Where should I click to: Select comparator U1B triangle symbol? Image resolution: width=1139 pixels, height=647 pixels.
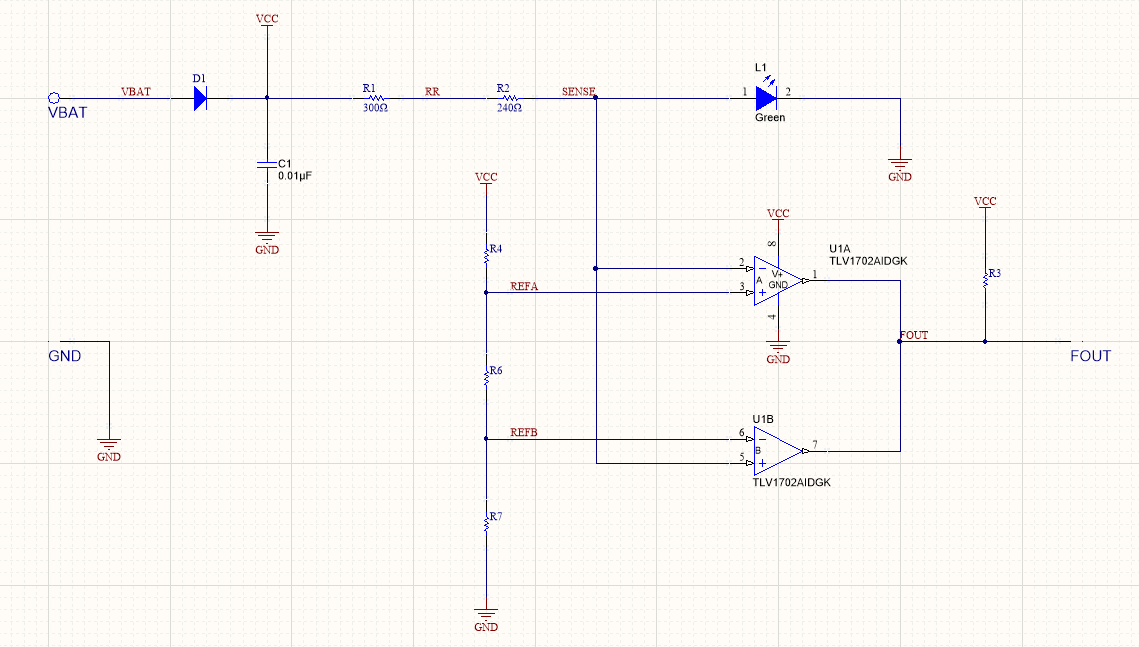point(777,451)
